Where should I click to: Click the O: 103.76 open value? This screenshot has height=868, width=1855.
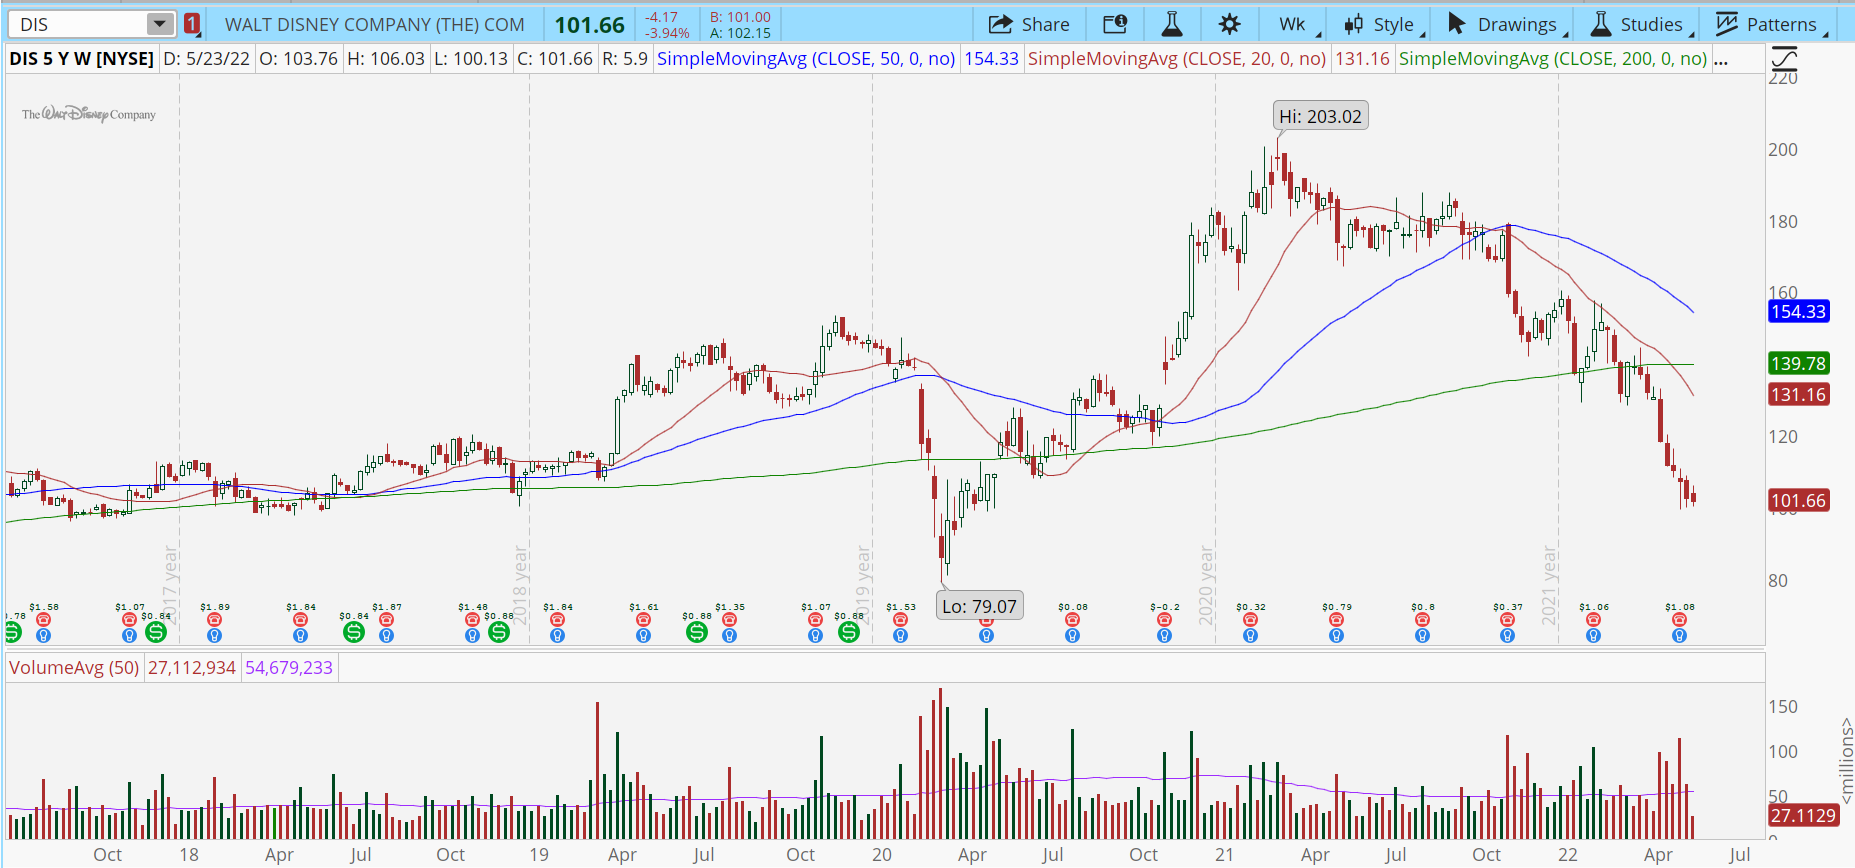click(x=299, y=59)
